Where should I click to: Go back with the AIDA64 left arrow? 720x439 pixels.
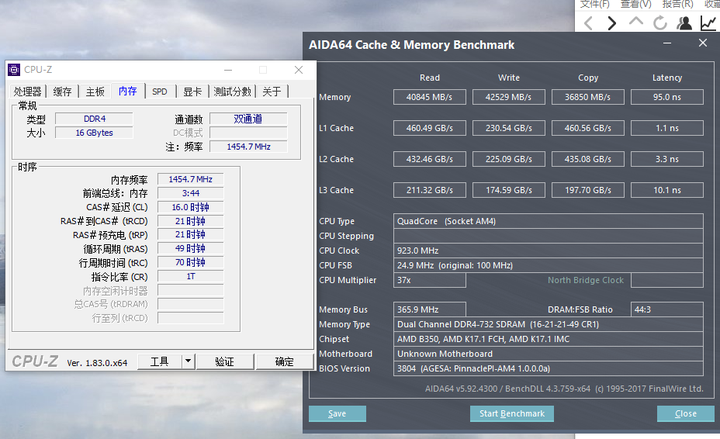click(x=589, y=23)
